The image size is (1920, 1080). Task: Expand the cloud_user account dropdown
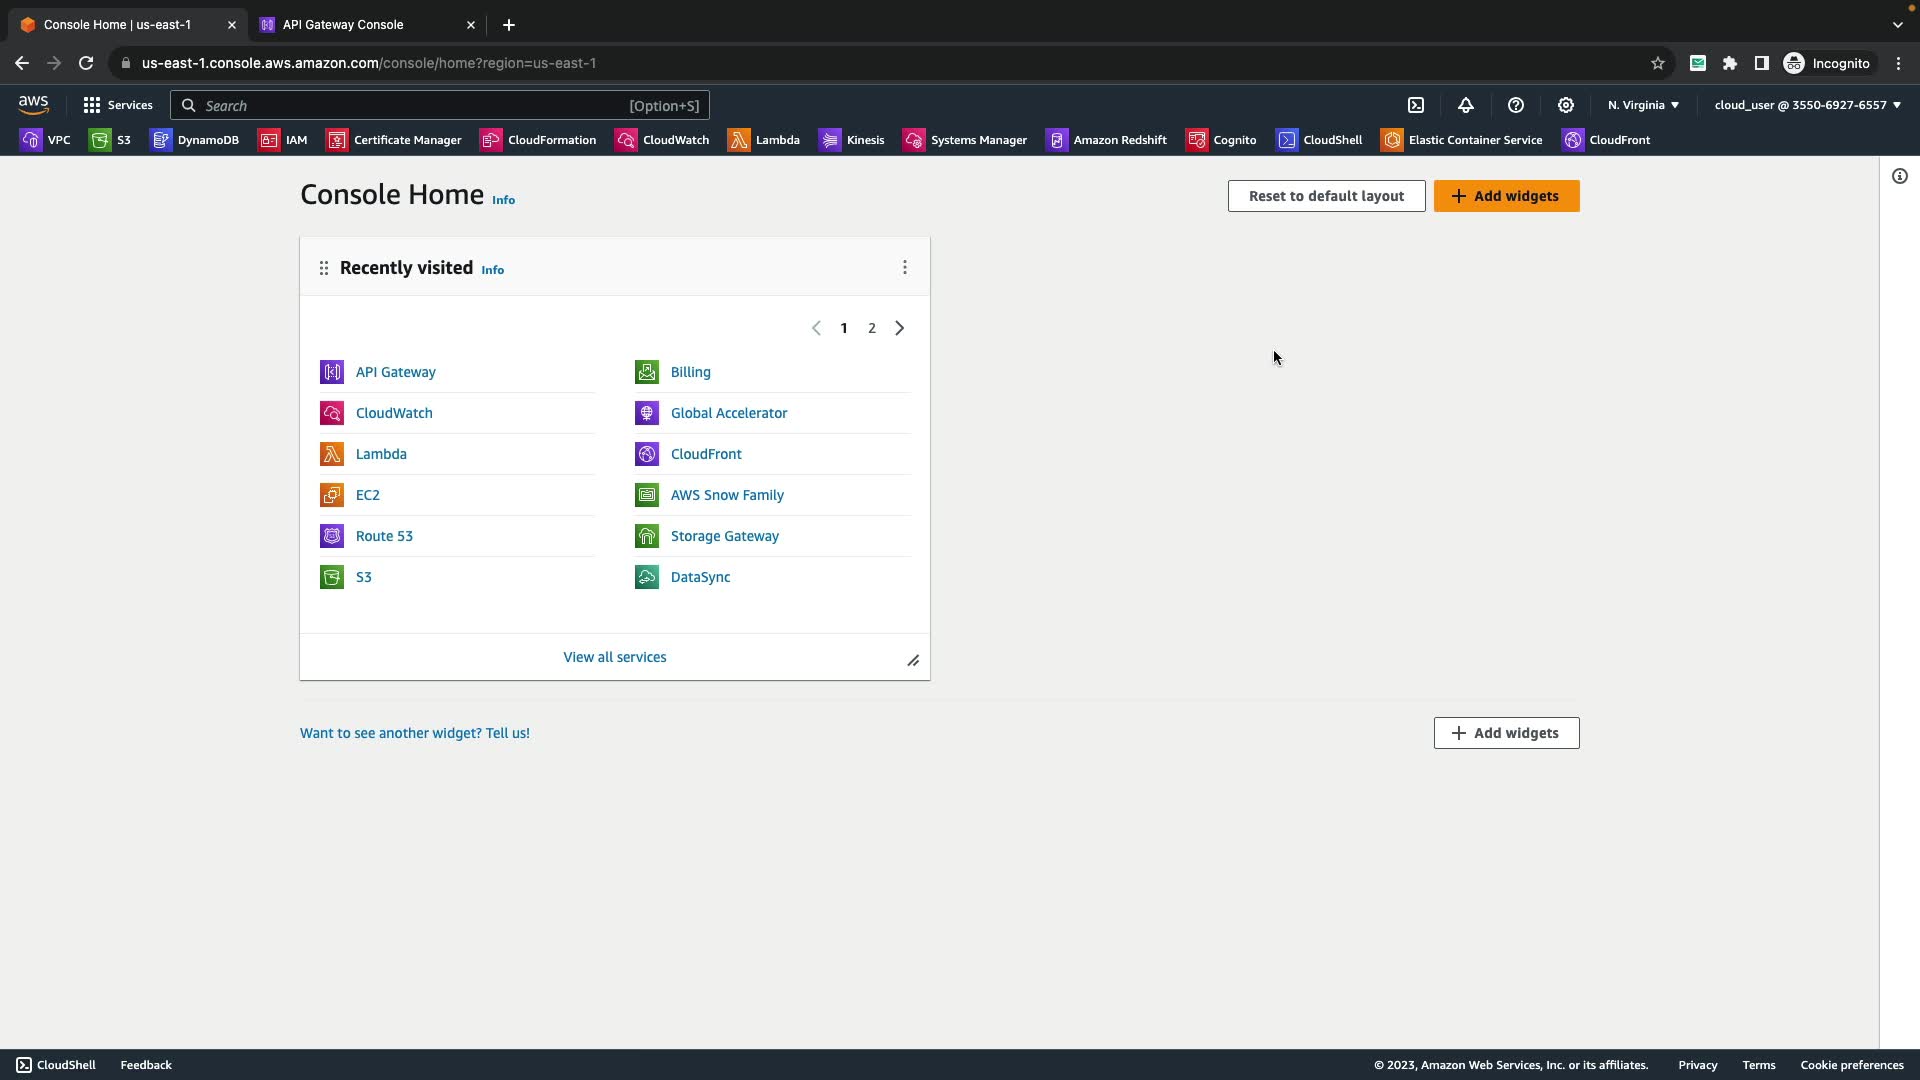pos(1807,105)
